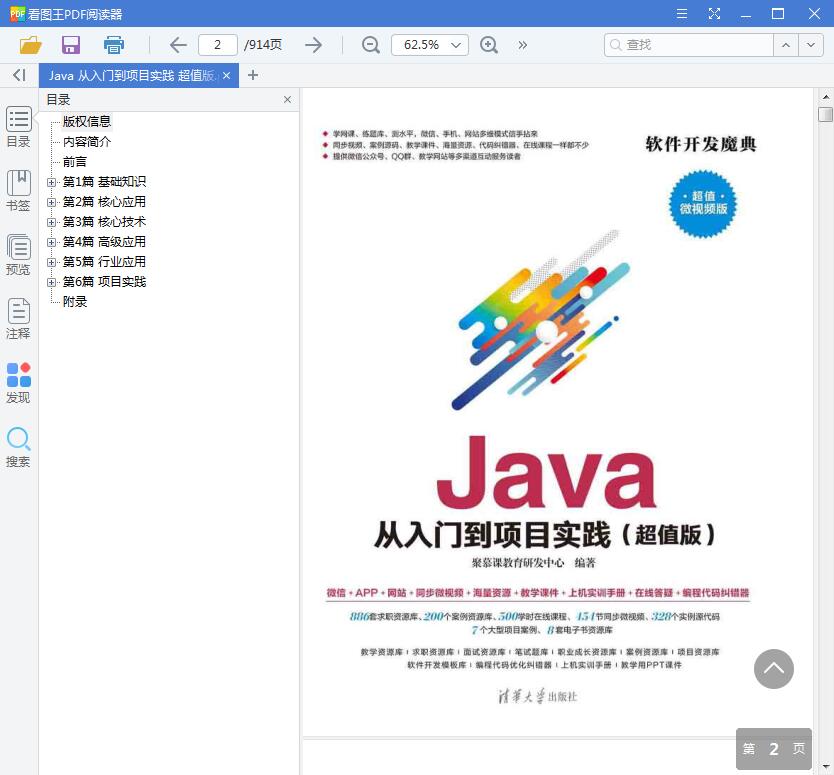
Task: Toggle fullscreen mode from the title bar
Action: point(714,14)
